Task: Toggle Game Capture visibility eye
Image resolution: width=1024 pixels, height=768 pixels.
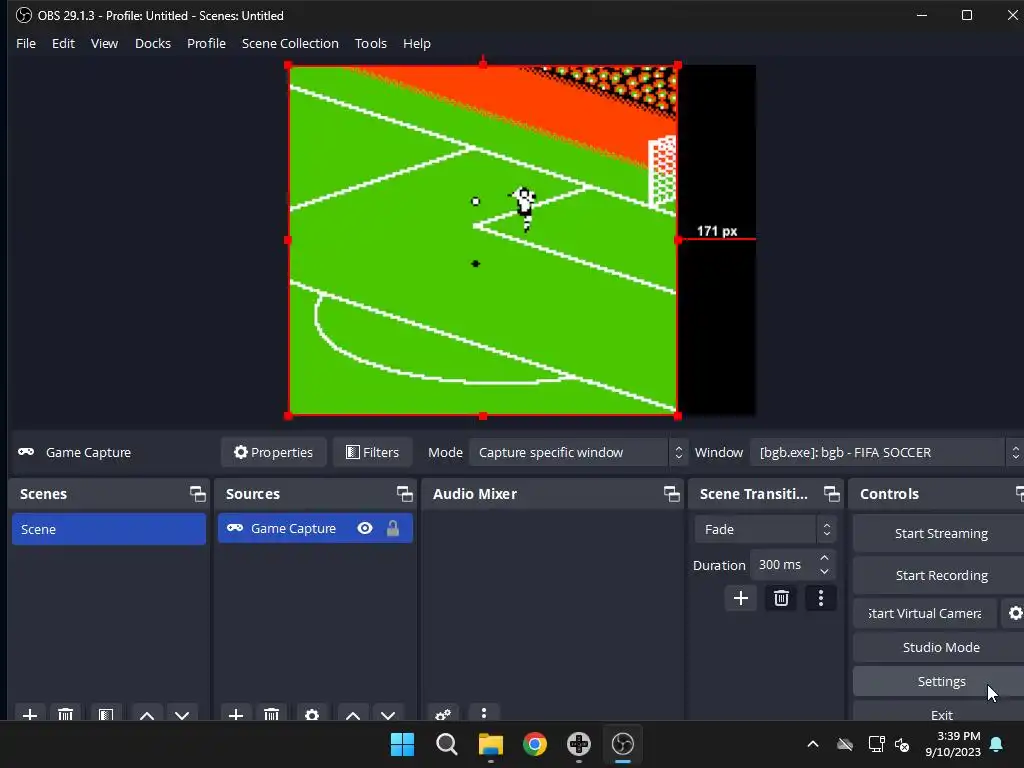Action: [365, 528]
